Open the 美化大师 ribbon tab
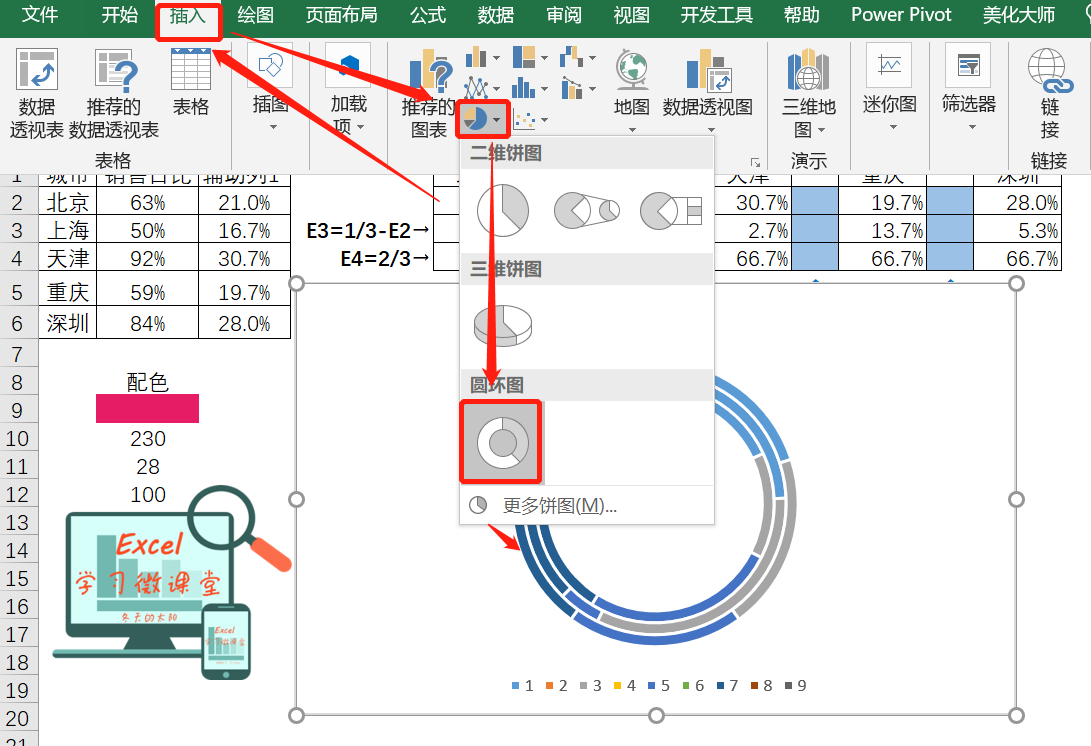Viewport: 1091px width, 746px height. click(x=1019, y=15)
